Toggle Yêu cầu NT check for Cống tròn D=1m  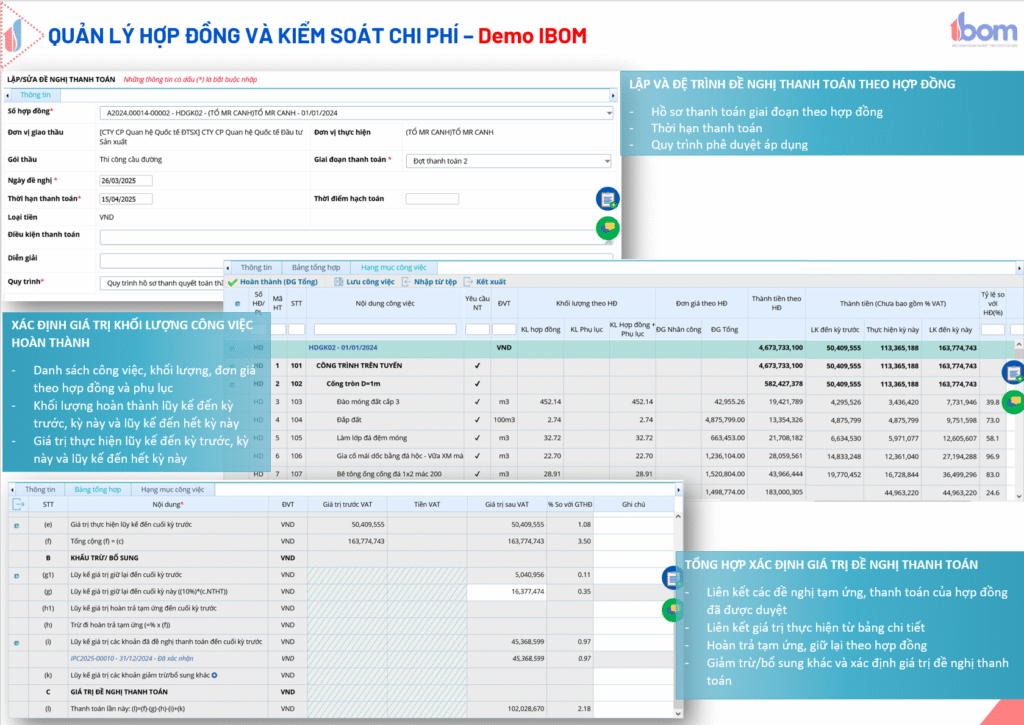pyautogui.click(x=477, y=383)
